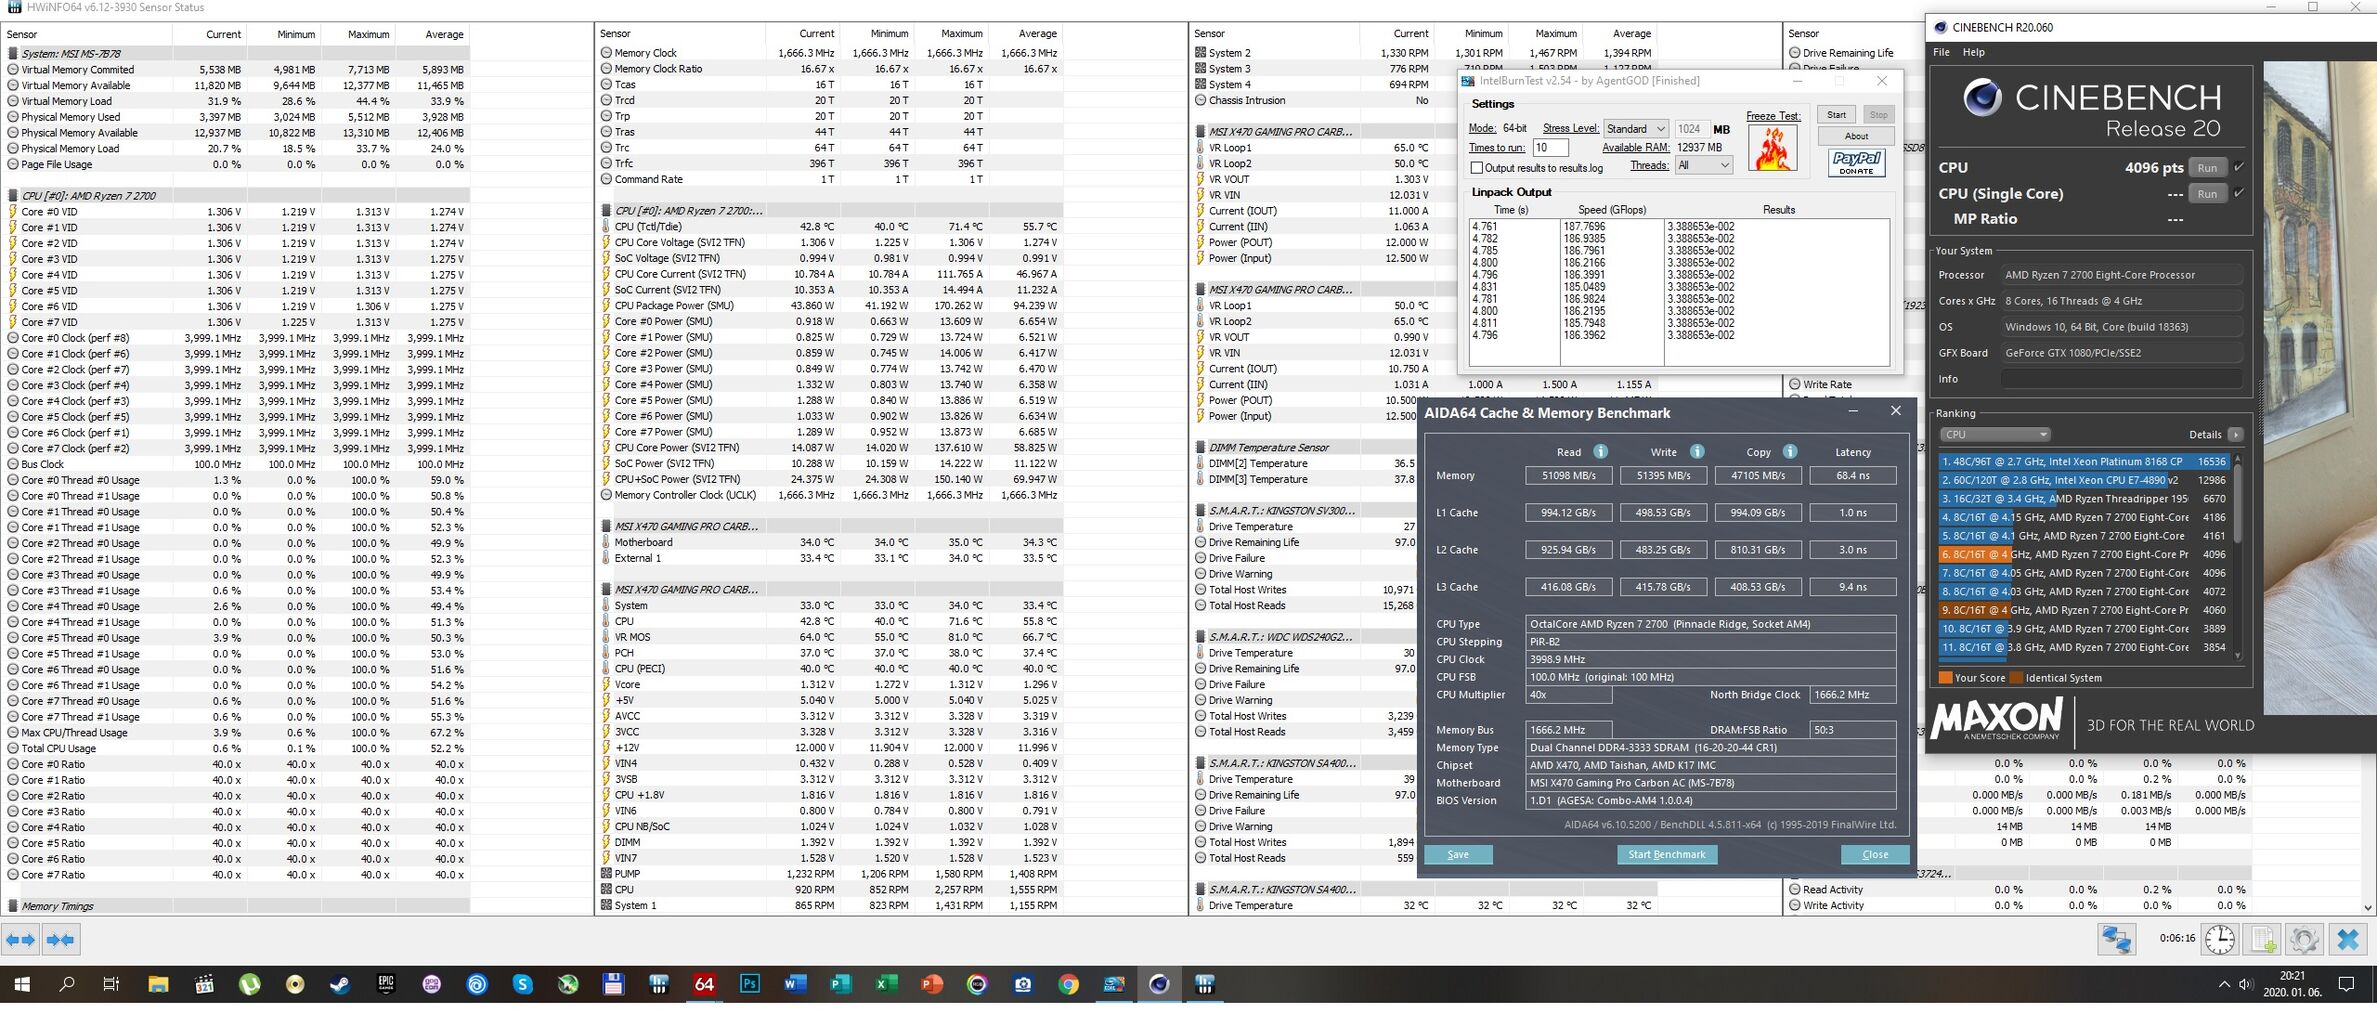Click the Copy info icon in AIDA64
Viewport: 2377px width, 1014px height.
pos(1790,452)
